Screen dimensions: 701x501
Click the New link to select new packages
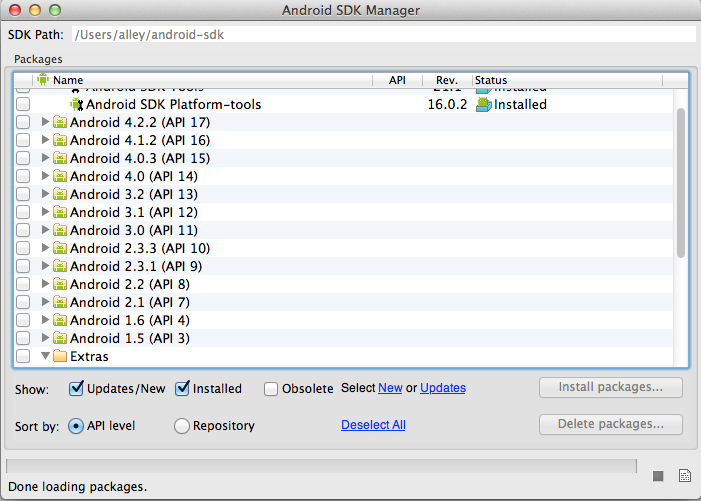pos(390,388)
